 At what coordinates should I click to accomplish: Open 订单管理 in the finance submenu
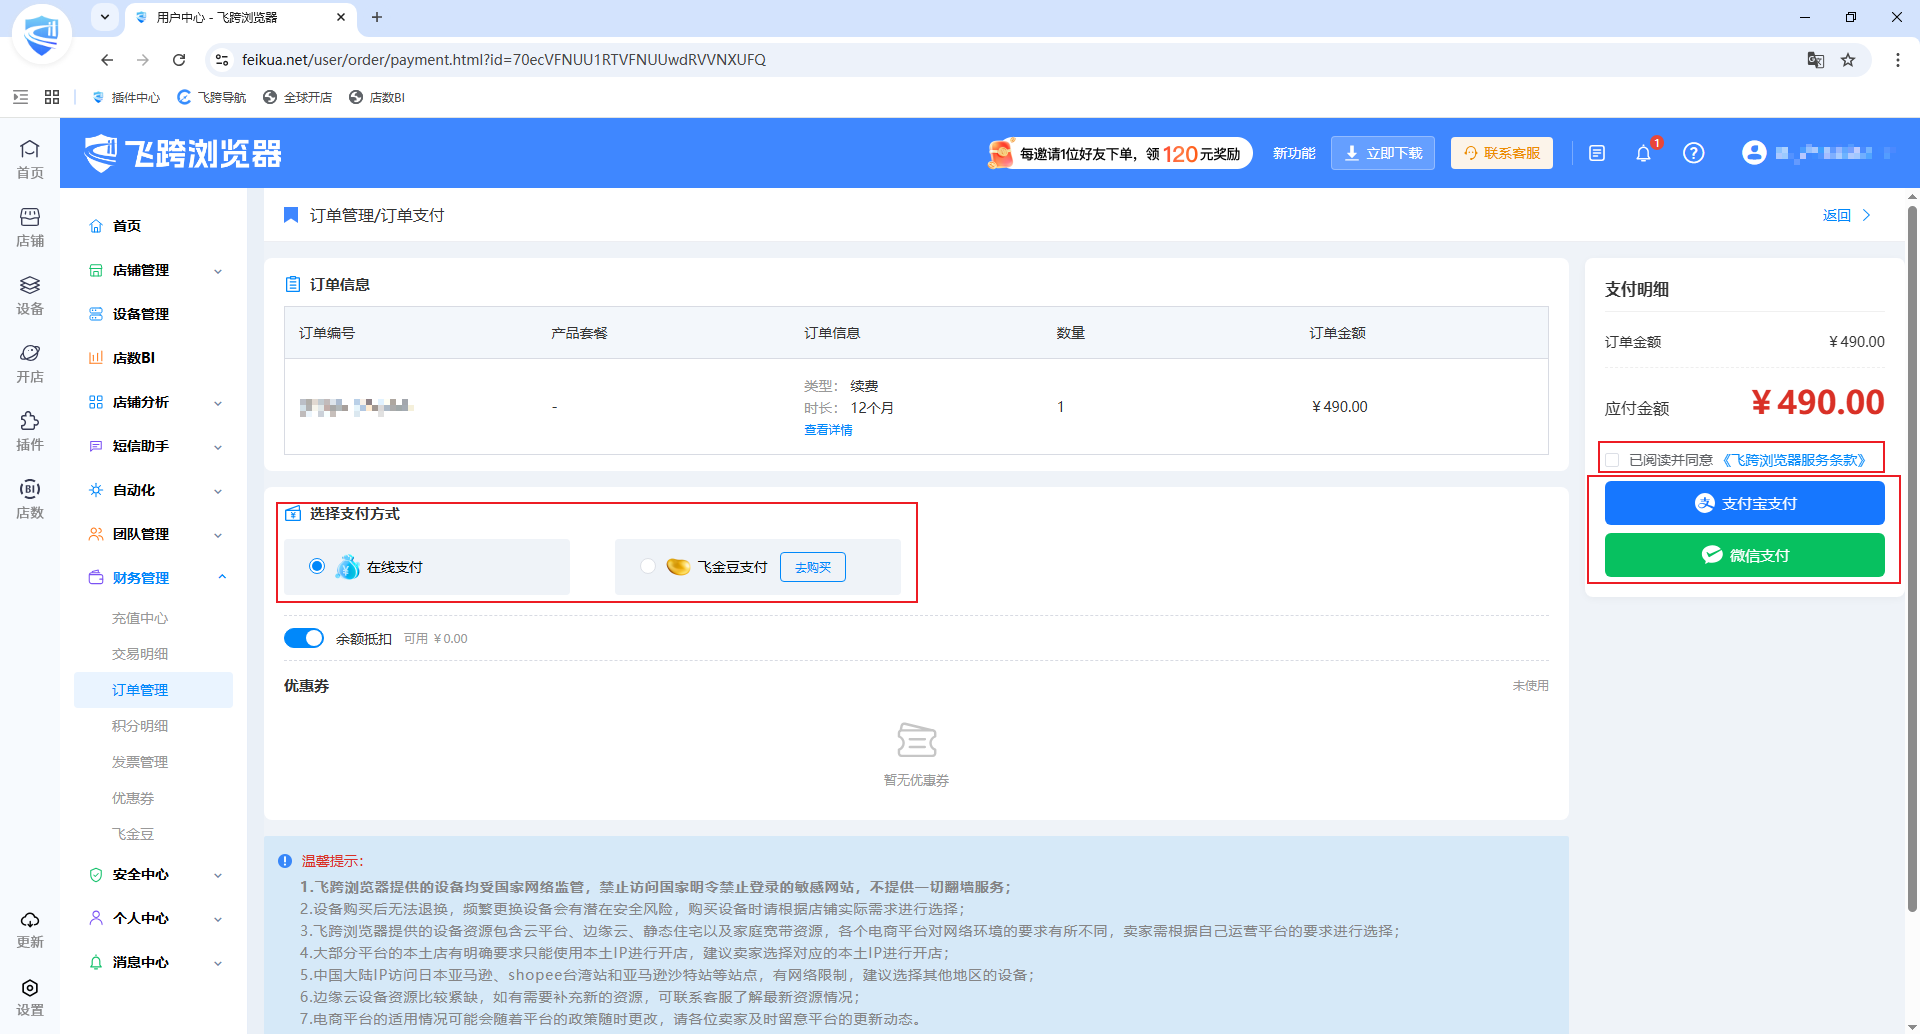click(154, 690)
